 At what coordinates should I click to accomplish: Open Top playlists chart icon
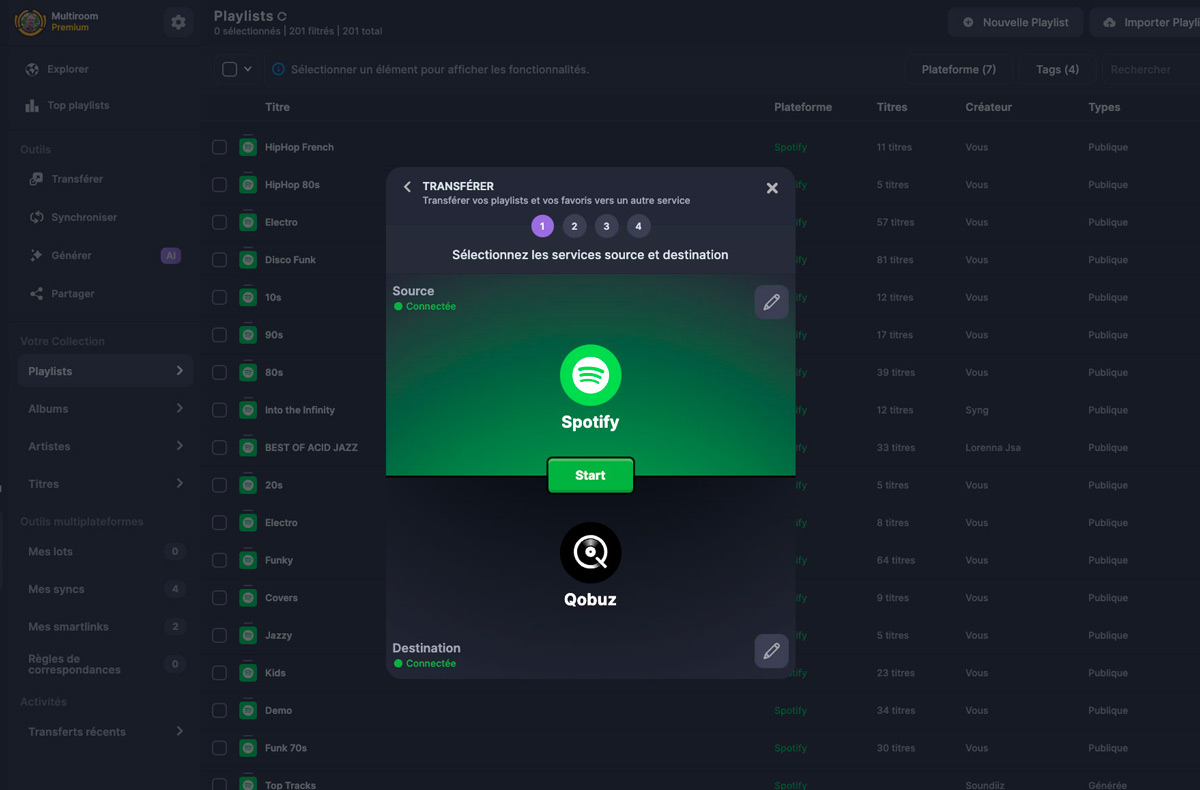[33, 105]
